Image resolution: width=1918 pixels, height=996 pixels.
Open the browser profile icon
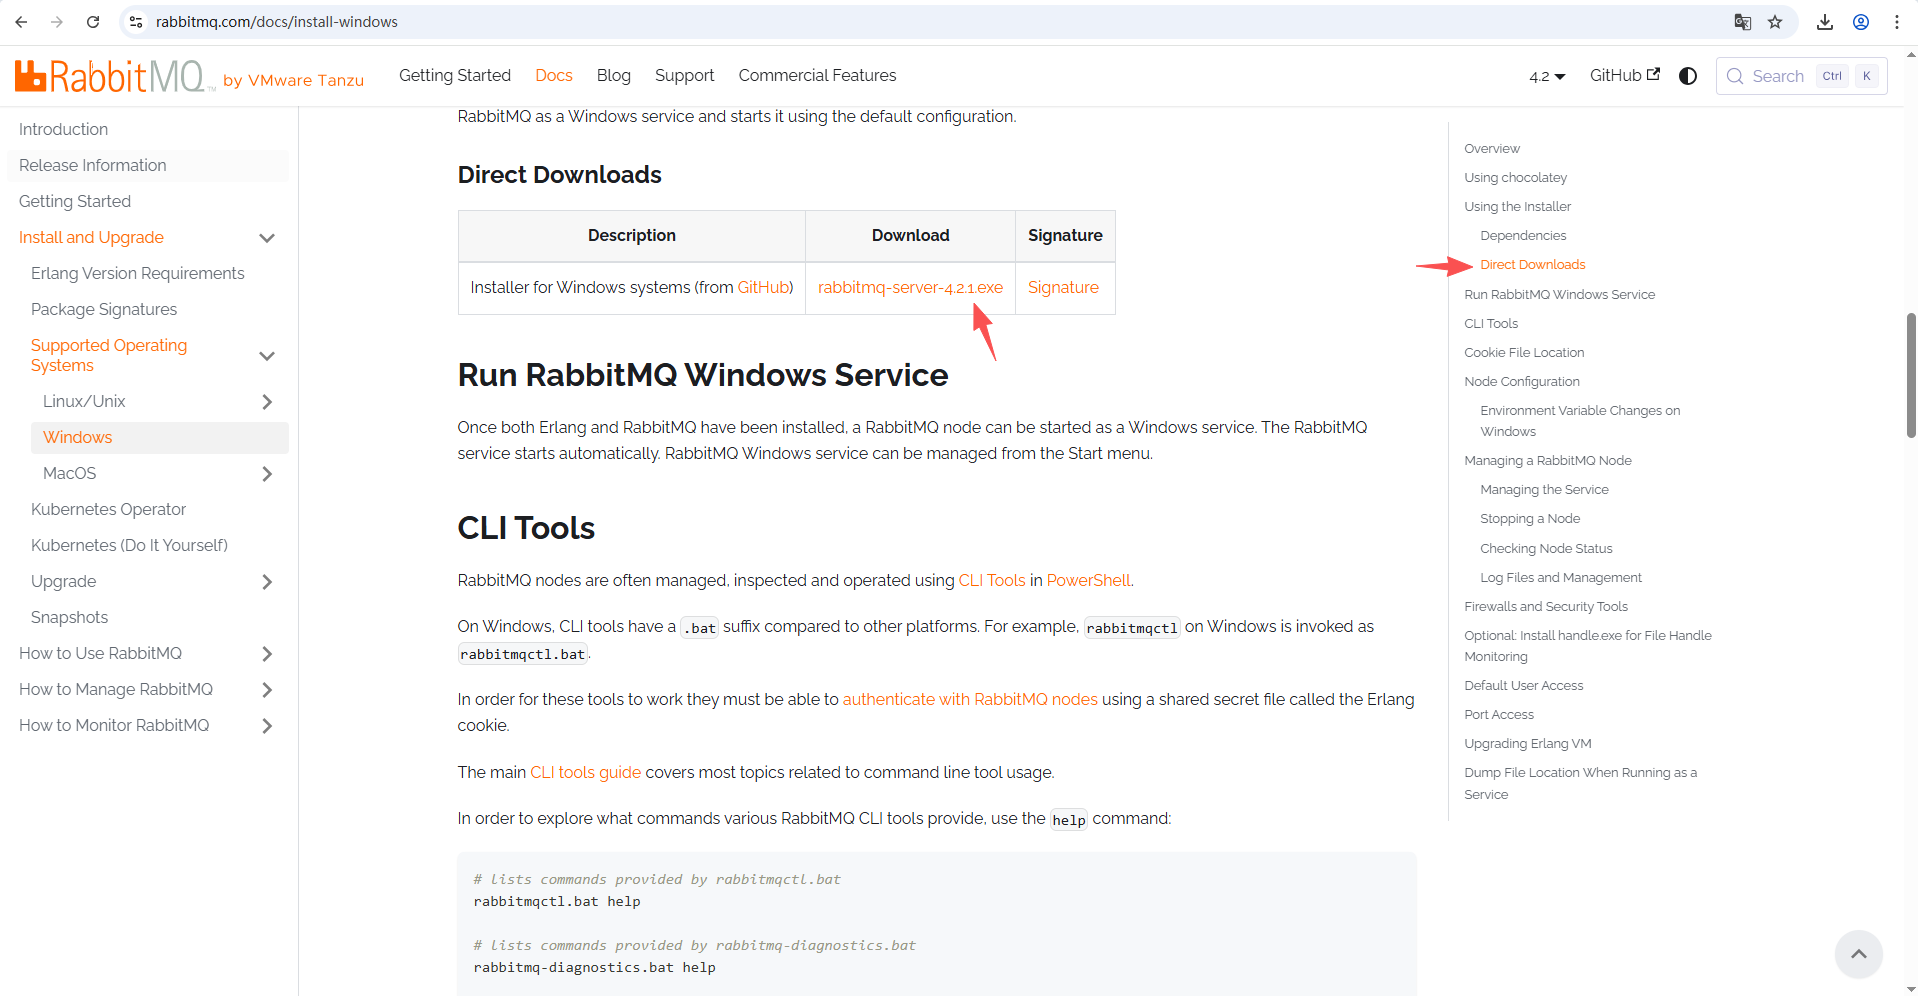pyautogui.click(x=1861, y=22)
